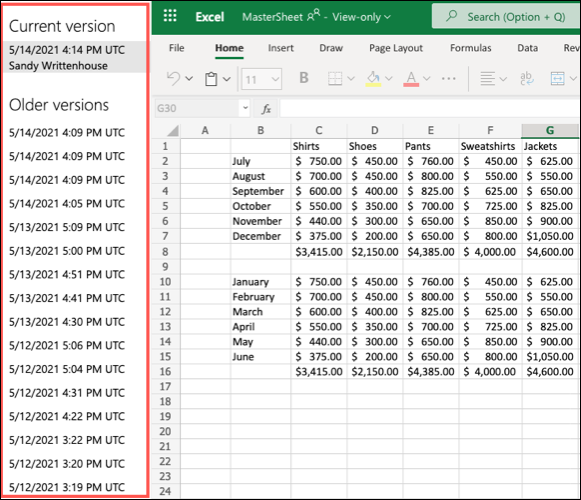Switch to the Formulas tab

pos(471,48)
